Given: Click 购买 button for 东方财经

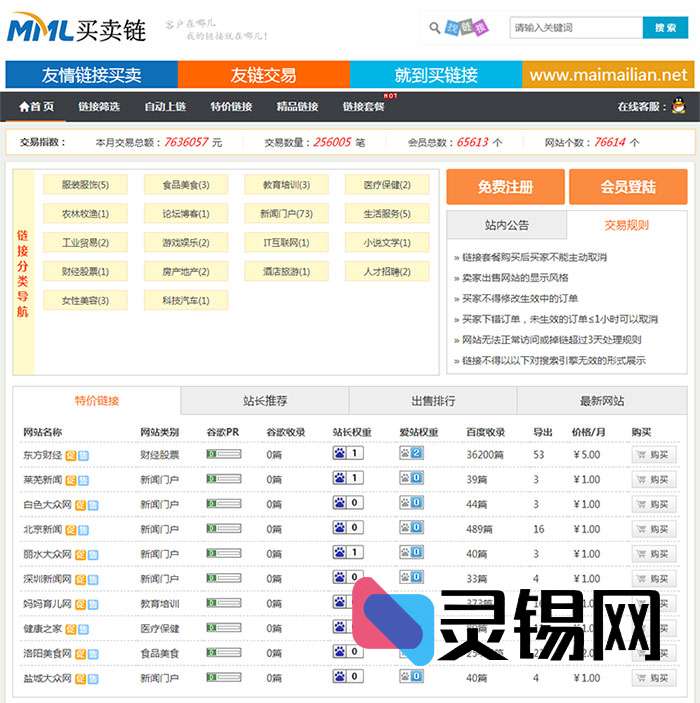Looking at the screenshot, I should [653, 455].
